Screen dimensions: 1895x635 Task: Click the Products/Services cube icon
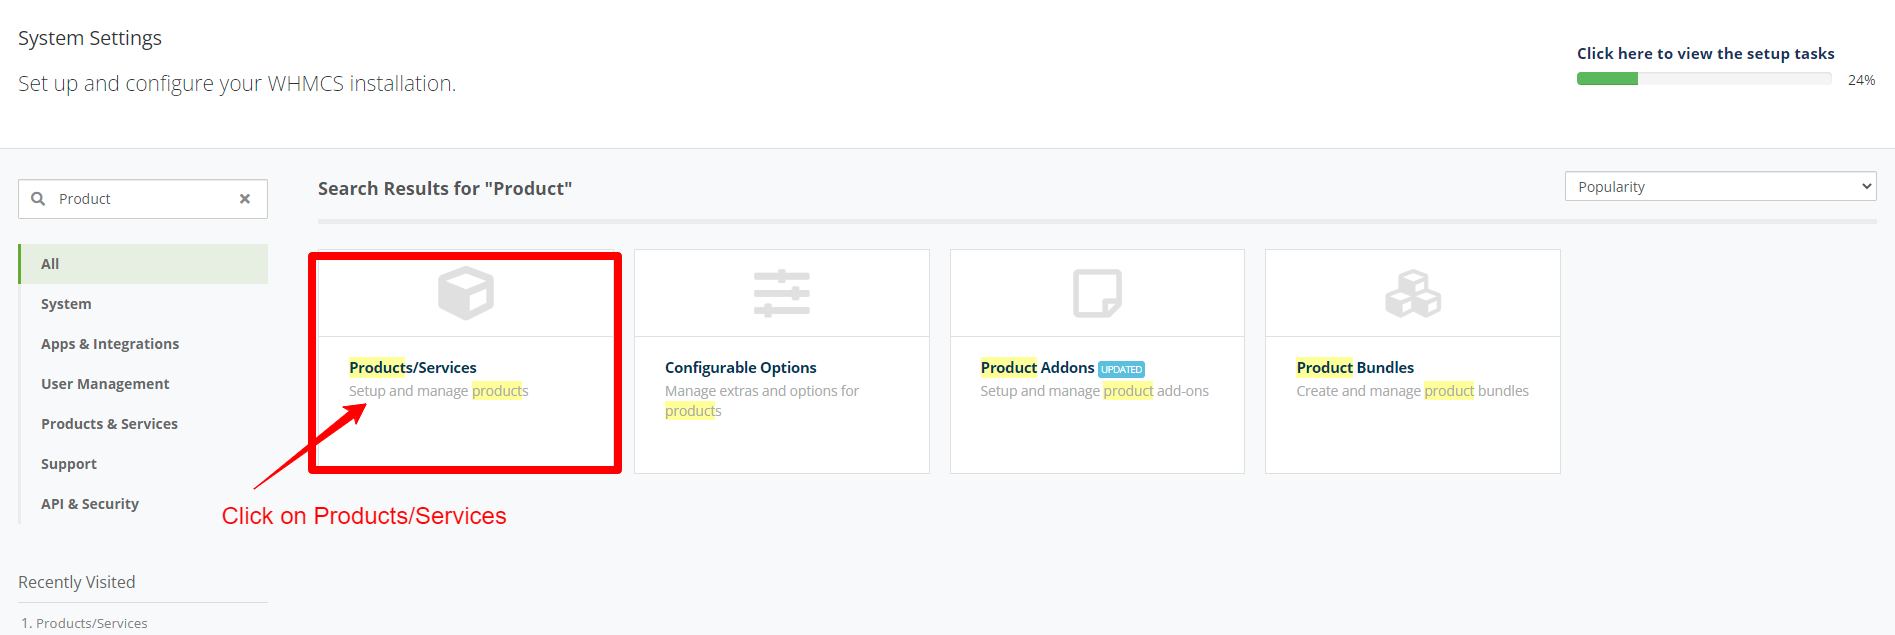466,293
